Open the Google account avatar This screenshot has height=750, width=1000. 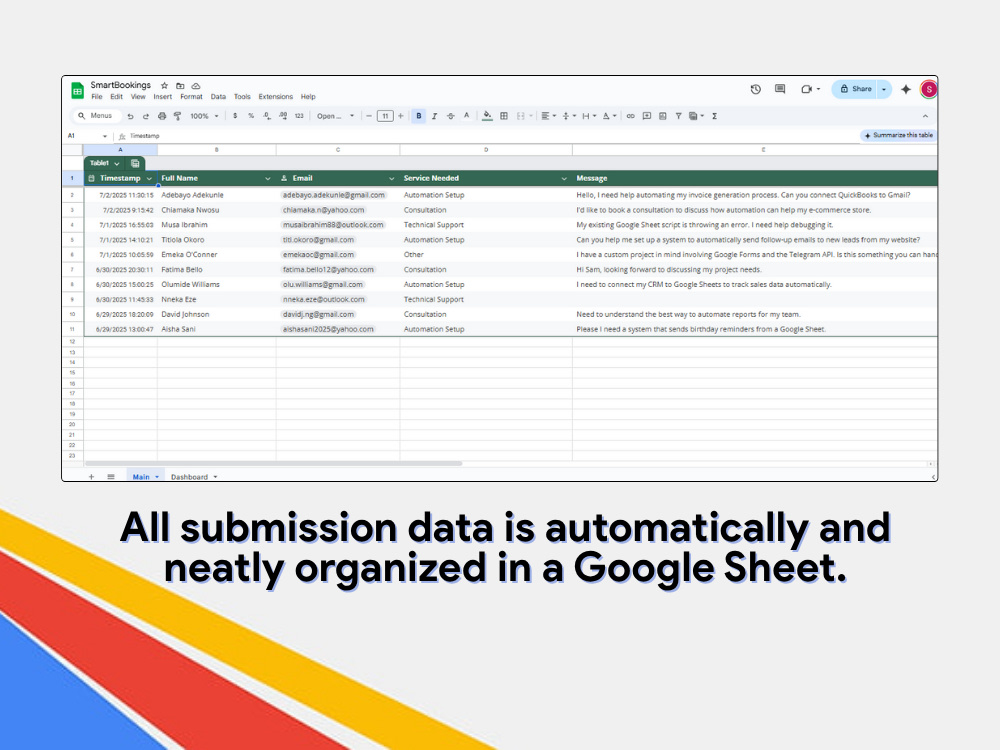(x=929, y=89)
